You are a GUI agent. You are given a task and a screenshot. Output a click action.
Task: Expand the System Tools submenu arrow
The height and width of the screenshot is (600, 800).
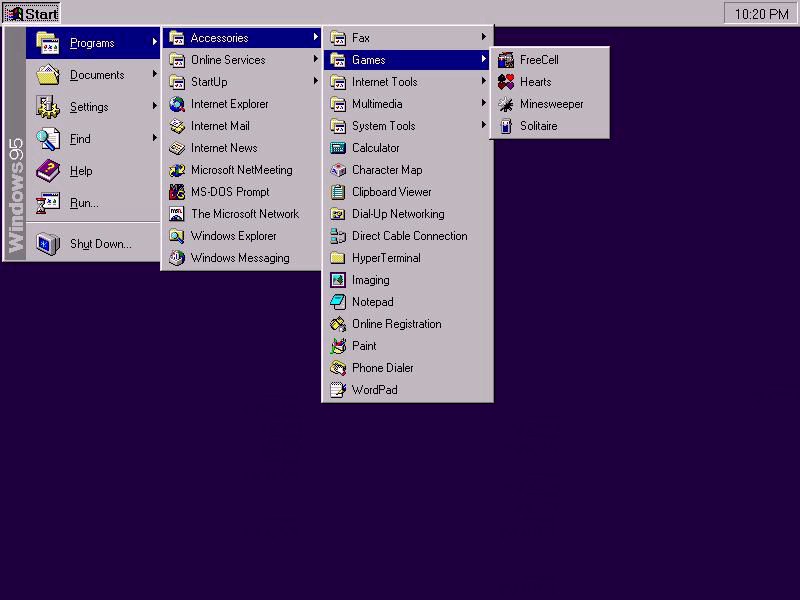[x=484, y=126]
